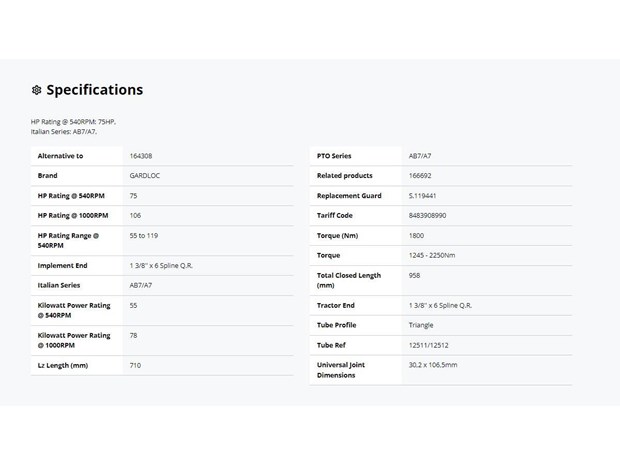Viewport: 620px width, 465px height.
Task: Click the 'Tube Ref' label
Action: click(331, 345)
